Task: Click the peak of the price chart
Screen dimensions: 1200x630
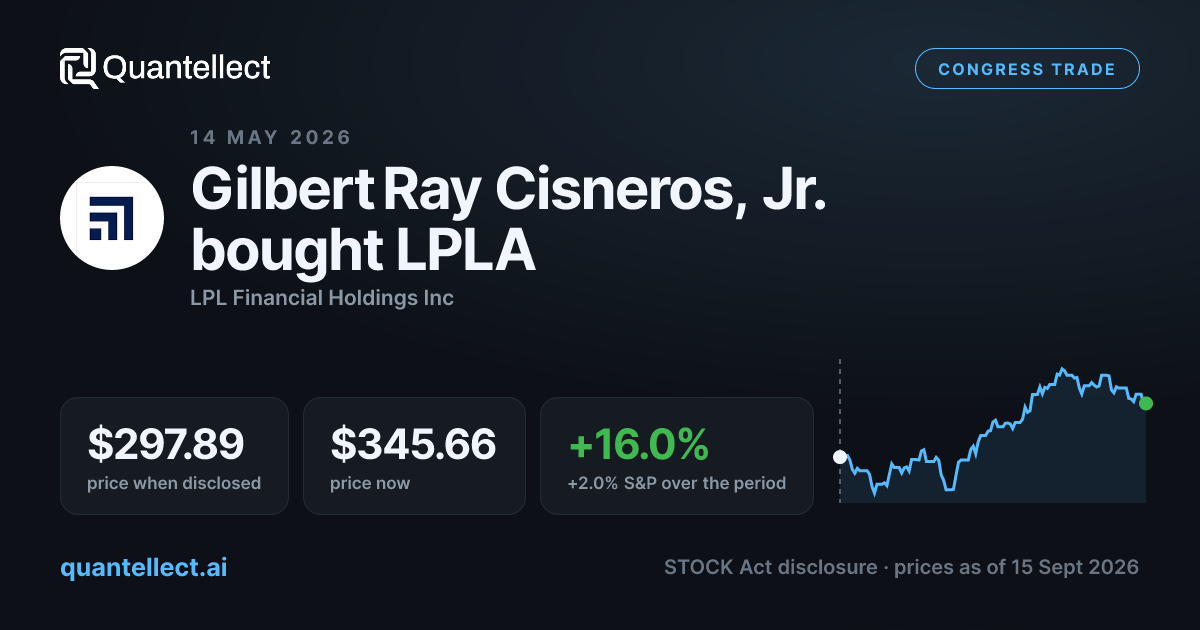Action: 1062,369
